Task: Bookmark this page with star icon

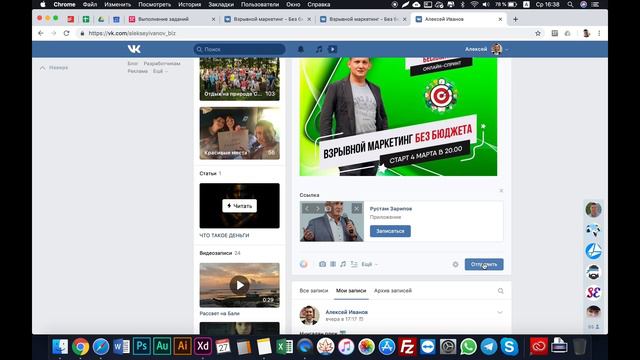Action: pos(538,33)
